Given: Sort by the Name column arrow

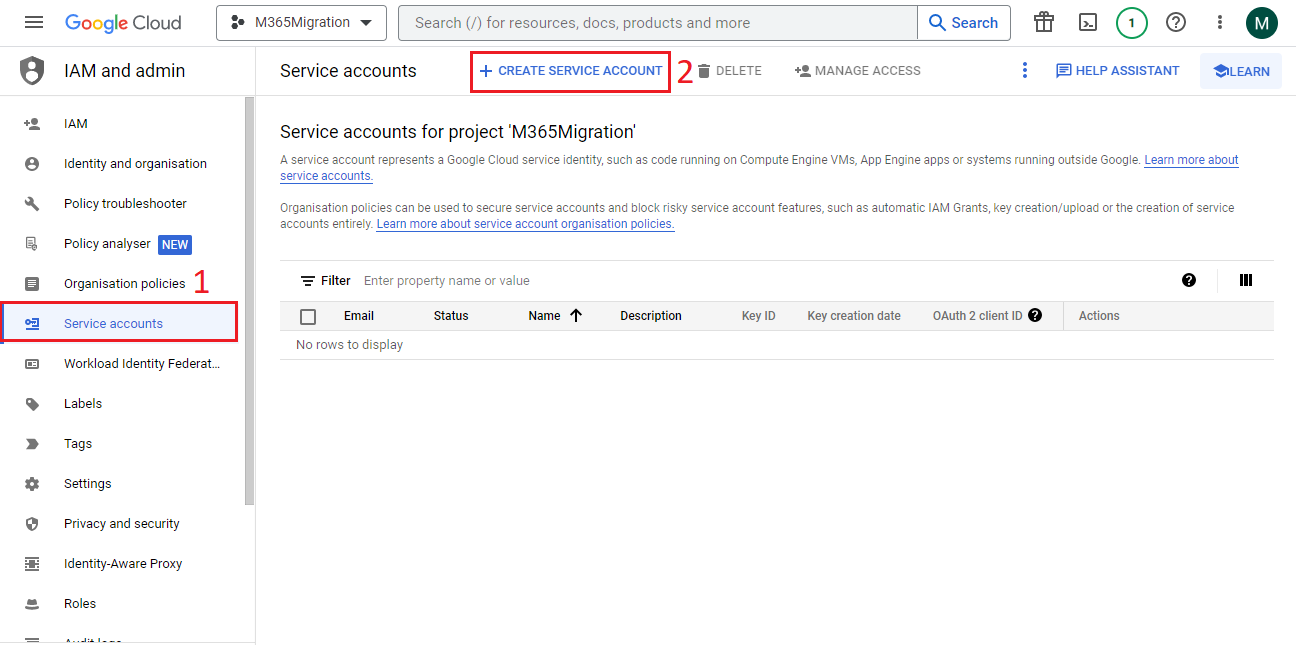Looking at the screenshot, I should (x=576, y=315).
